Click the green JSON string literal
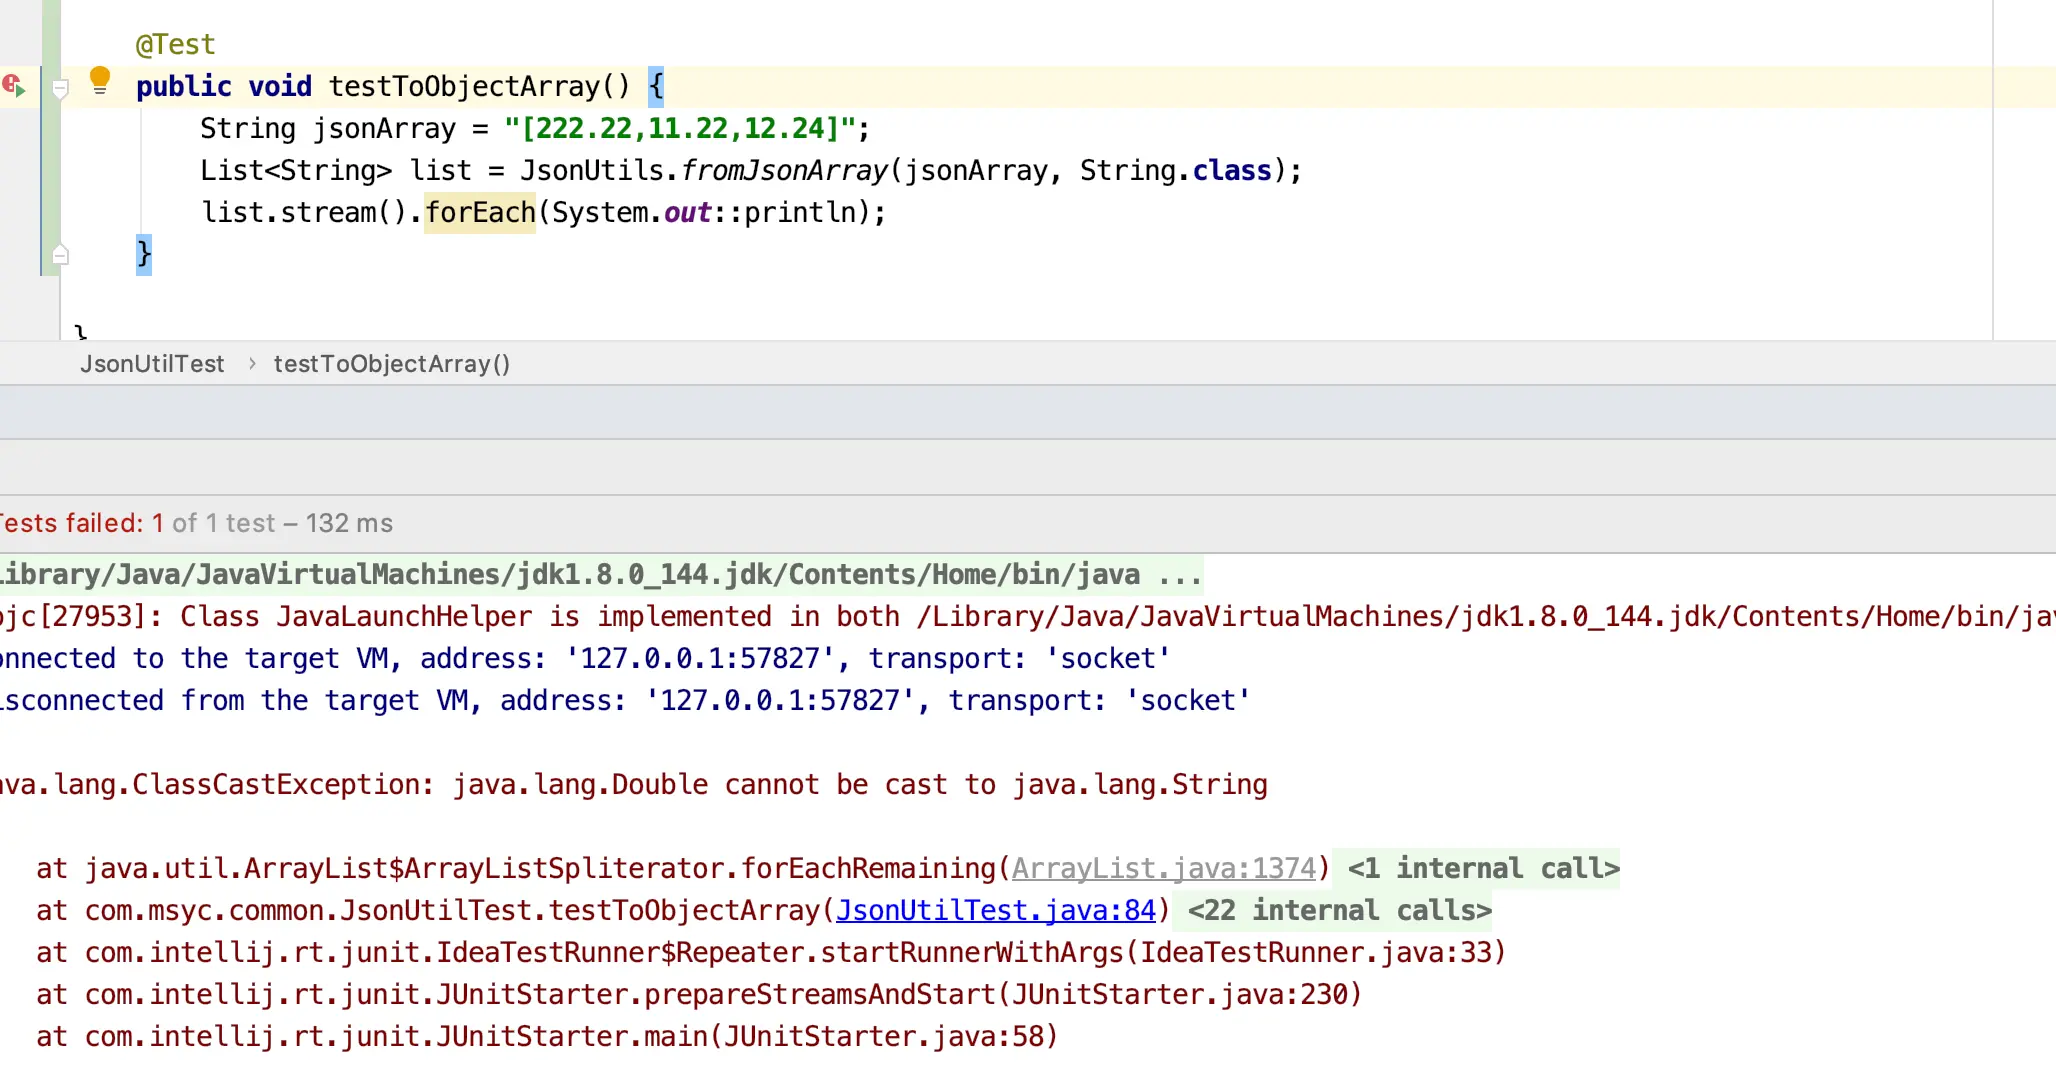Viewport: 2056px width, 1076px height. 679,128
